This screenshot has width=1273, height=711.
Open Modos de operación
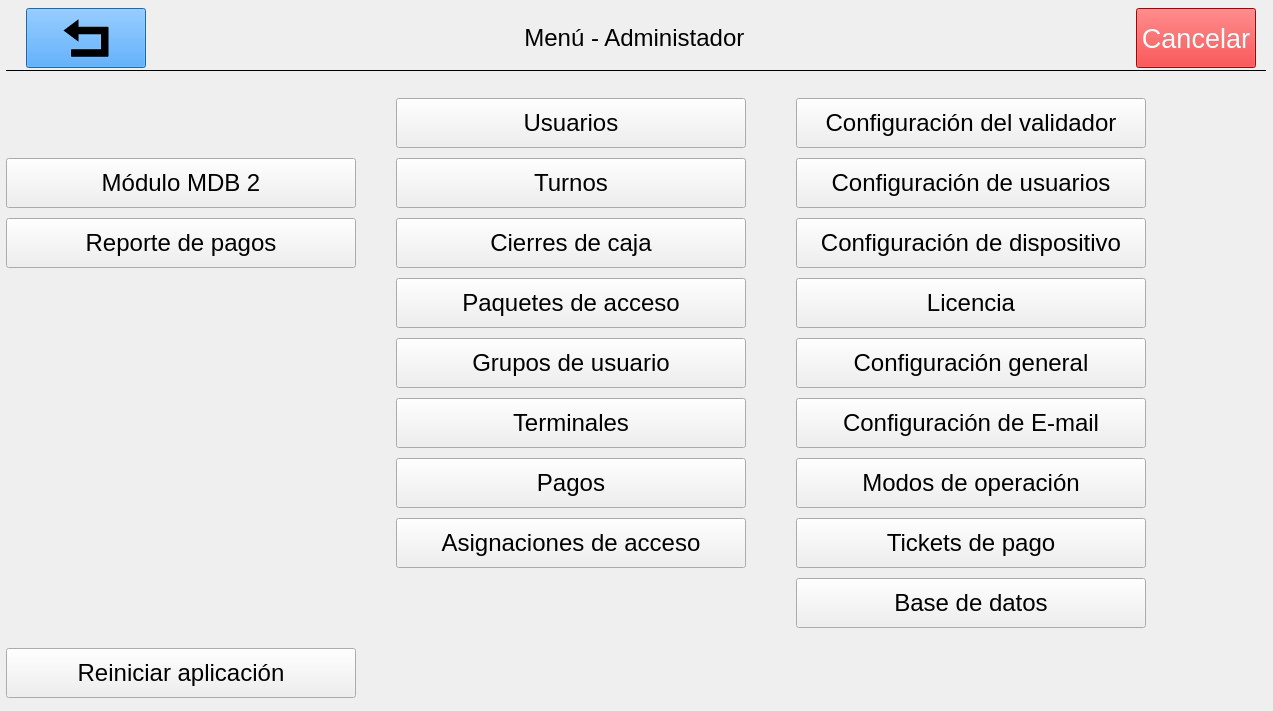click(x=970, y=483)
